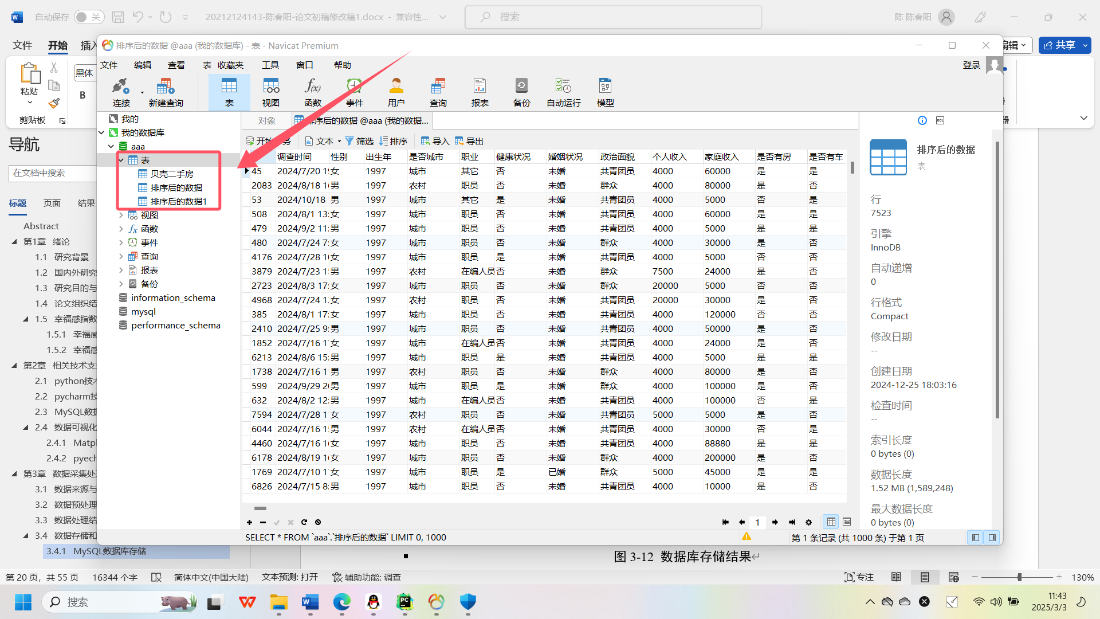Viewport: 1100px width, 619px height.
Task: Open the 连接 connection tool in Navicat
Action: click(x=121, y=92)
